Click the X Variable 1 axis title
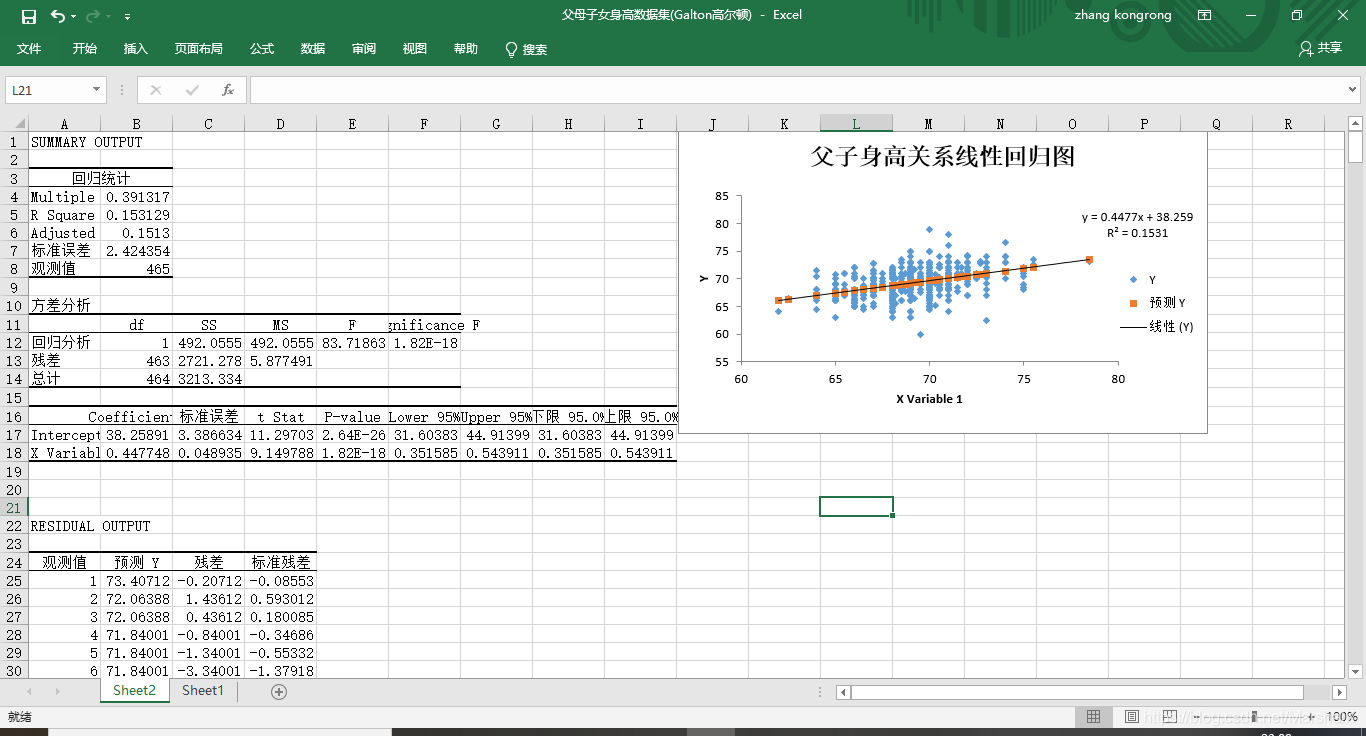 click(929, 399)
